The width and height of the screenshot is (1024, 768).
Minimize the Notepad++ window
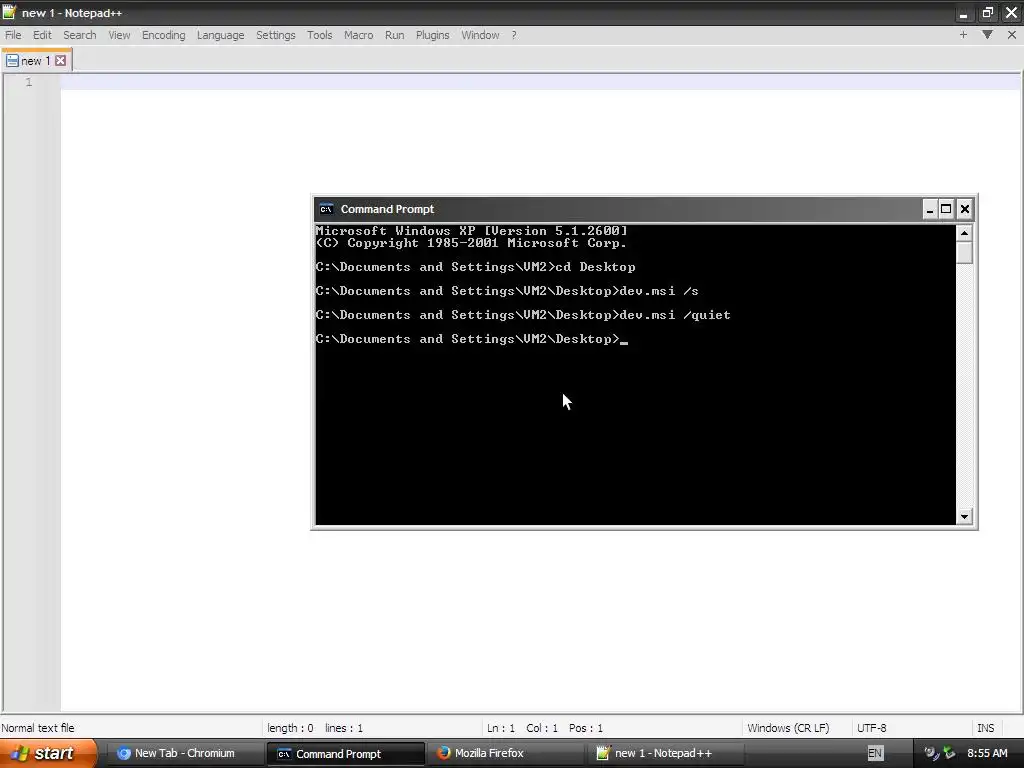click(963, 13)
